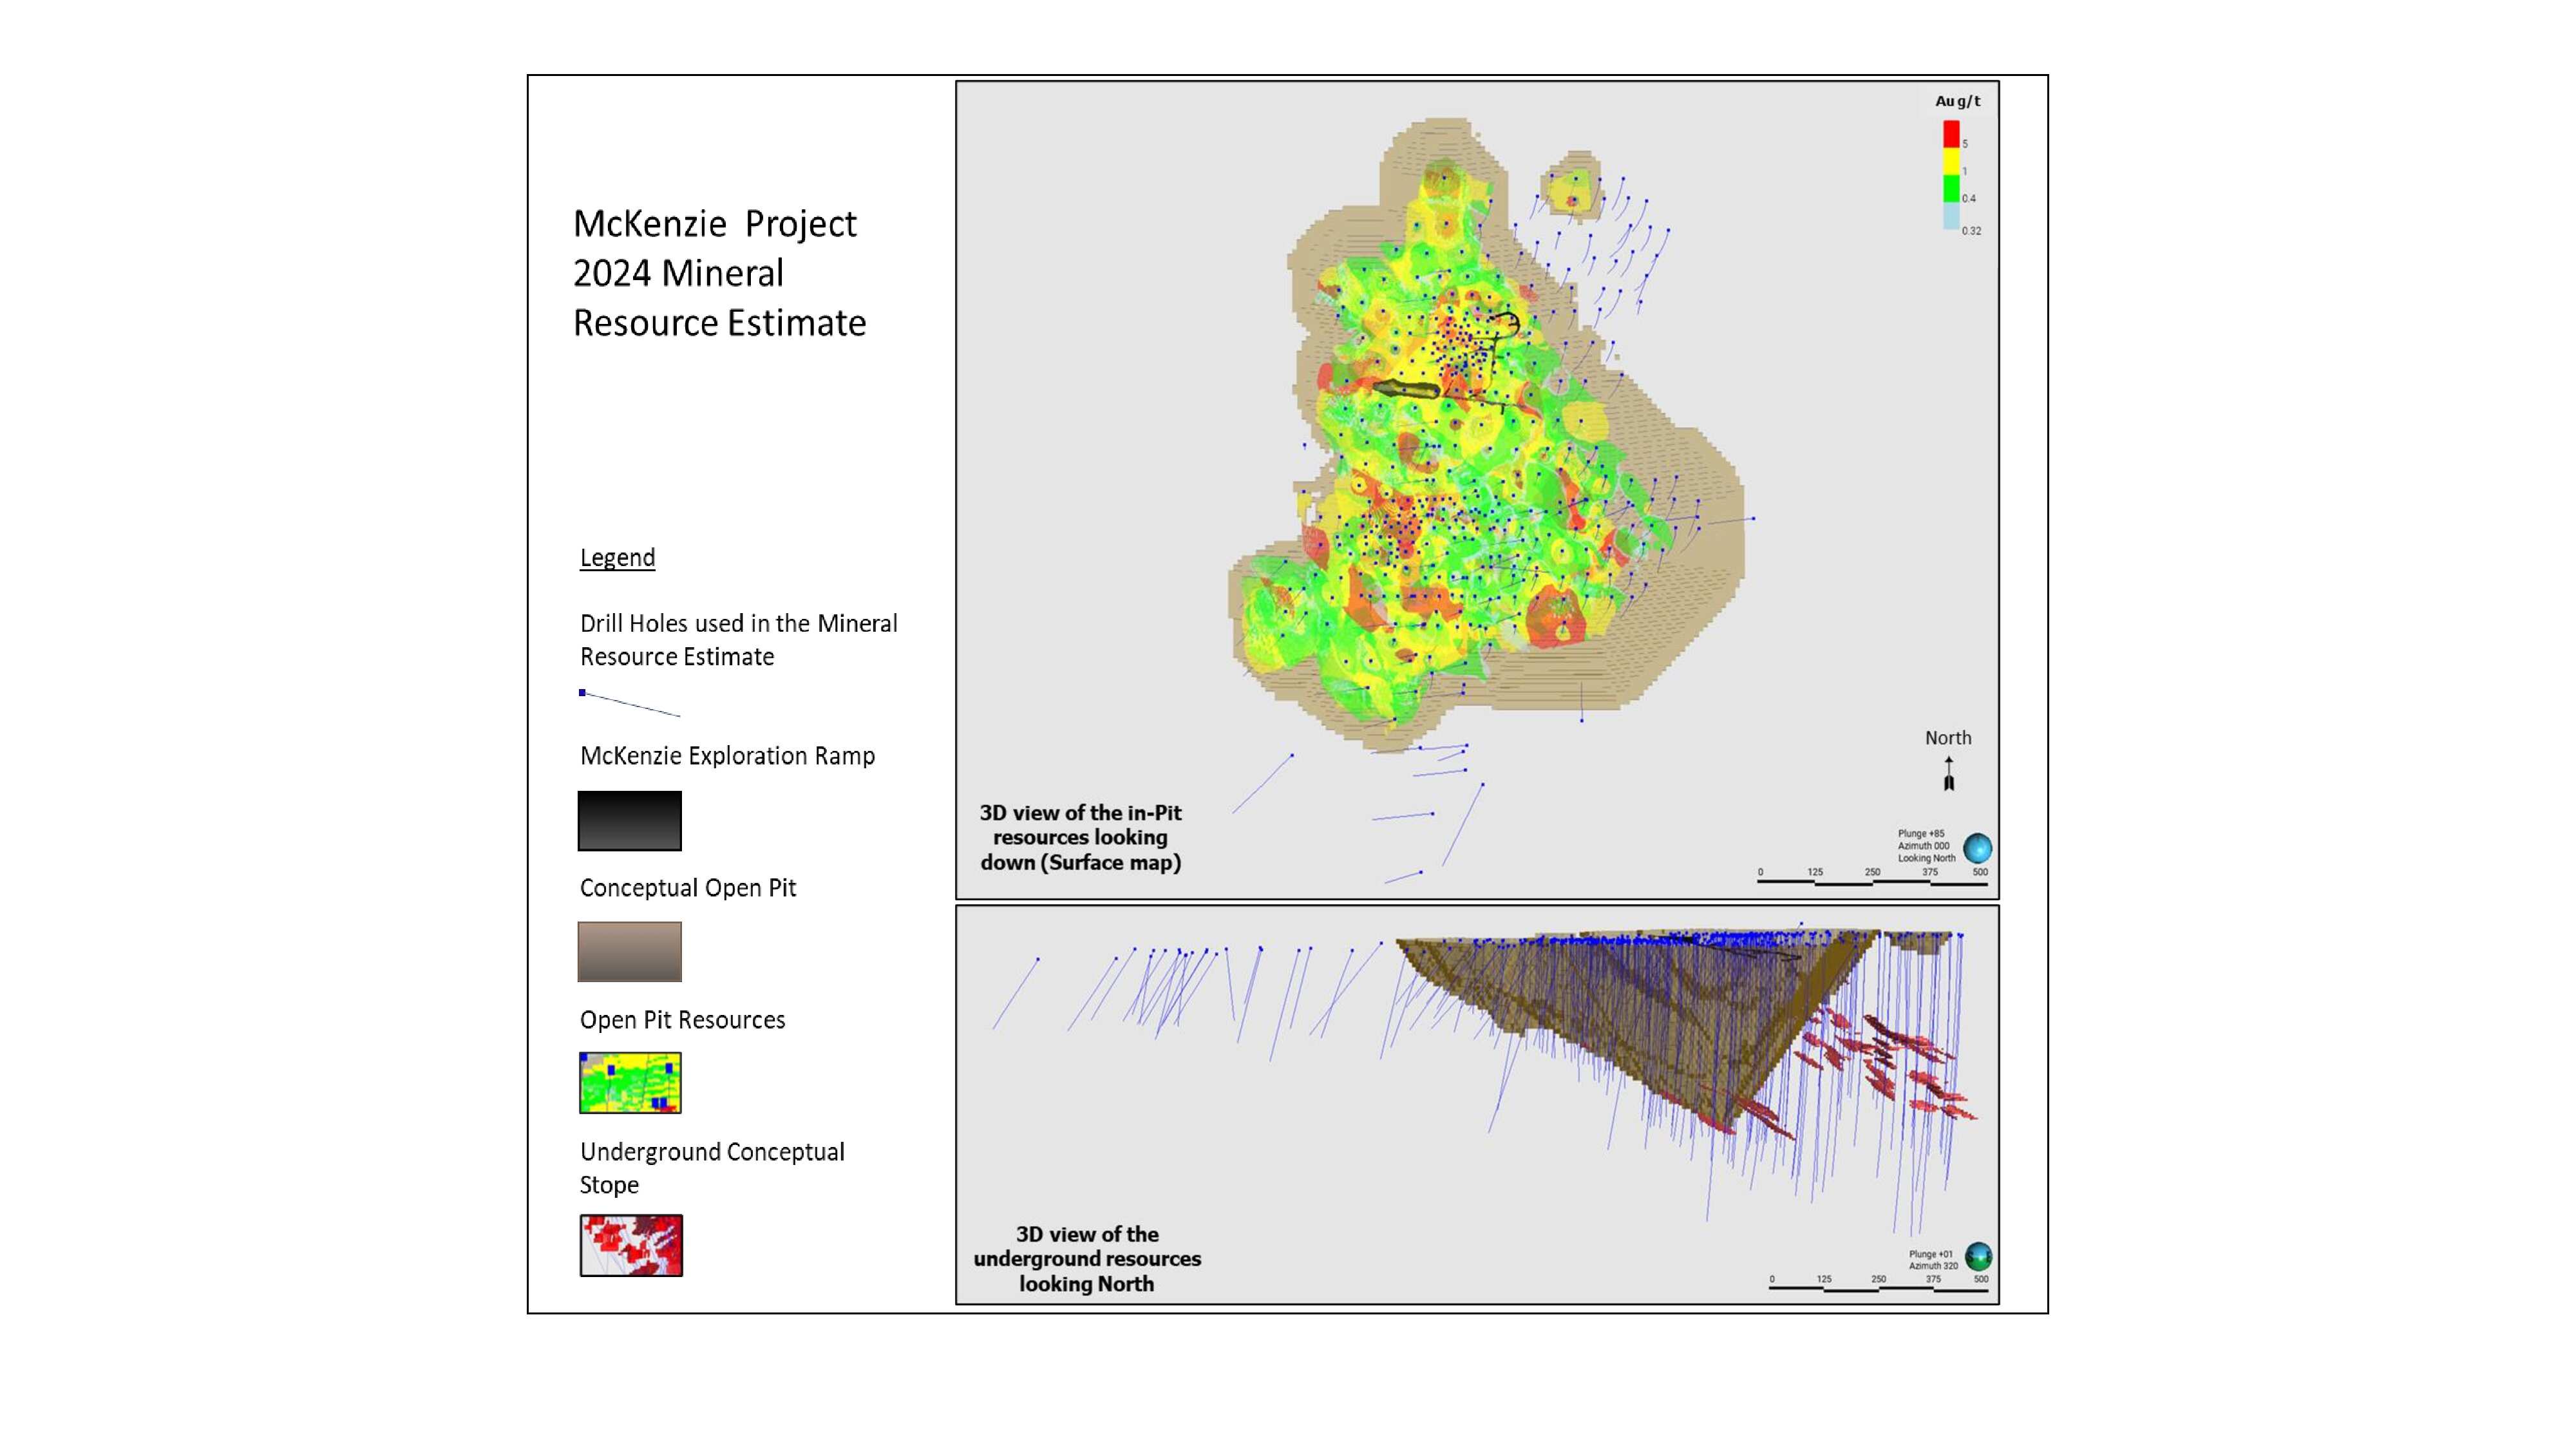Select the Underground Conceptual Stope legend thumbnail
The image size is (2576, 1449).
(631, 1245)
